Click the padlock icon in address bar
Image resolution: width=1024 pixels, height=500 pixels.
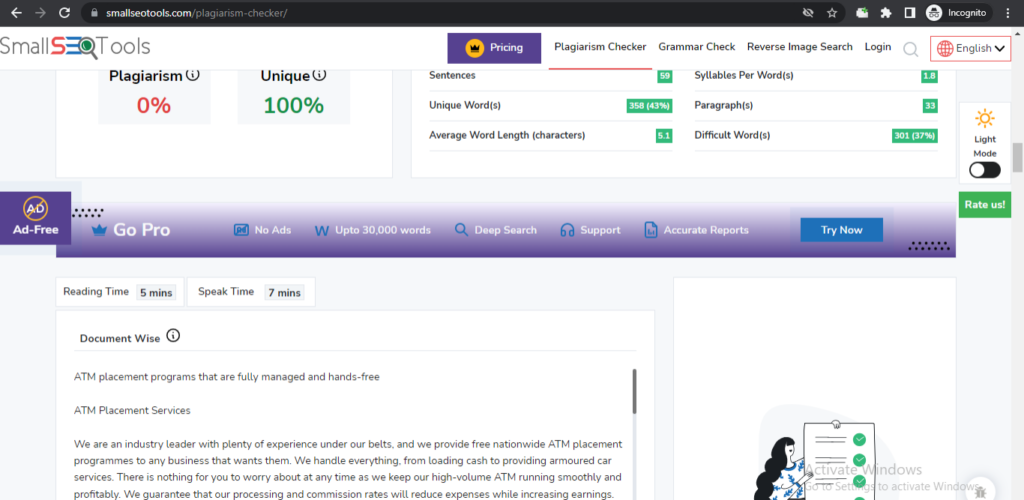[94, 12]
